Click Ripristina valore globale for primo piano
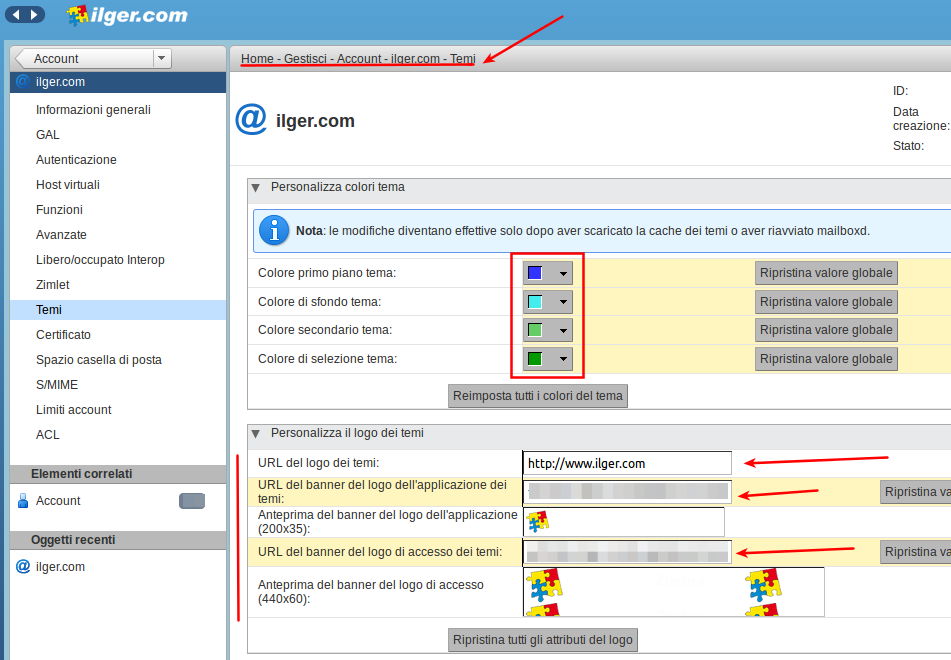The width and height of the screenshot is (951, 660). click(826, 273)
